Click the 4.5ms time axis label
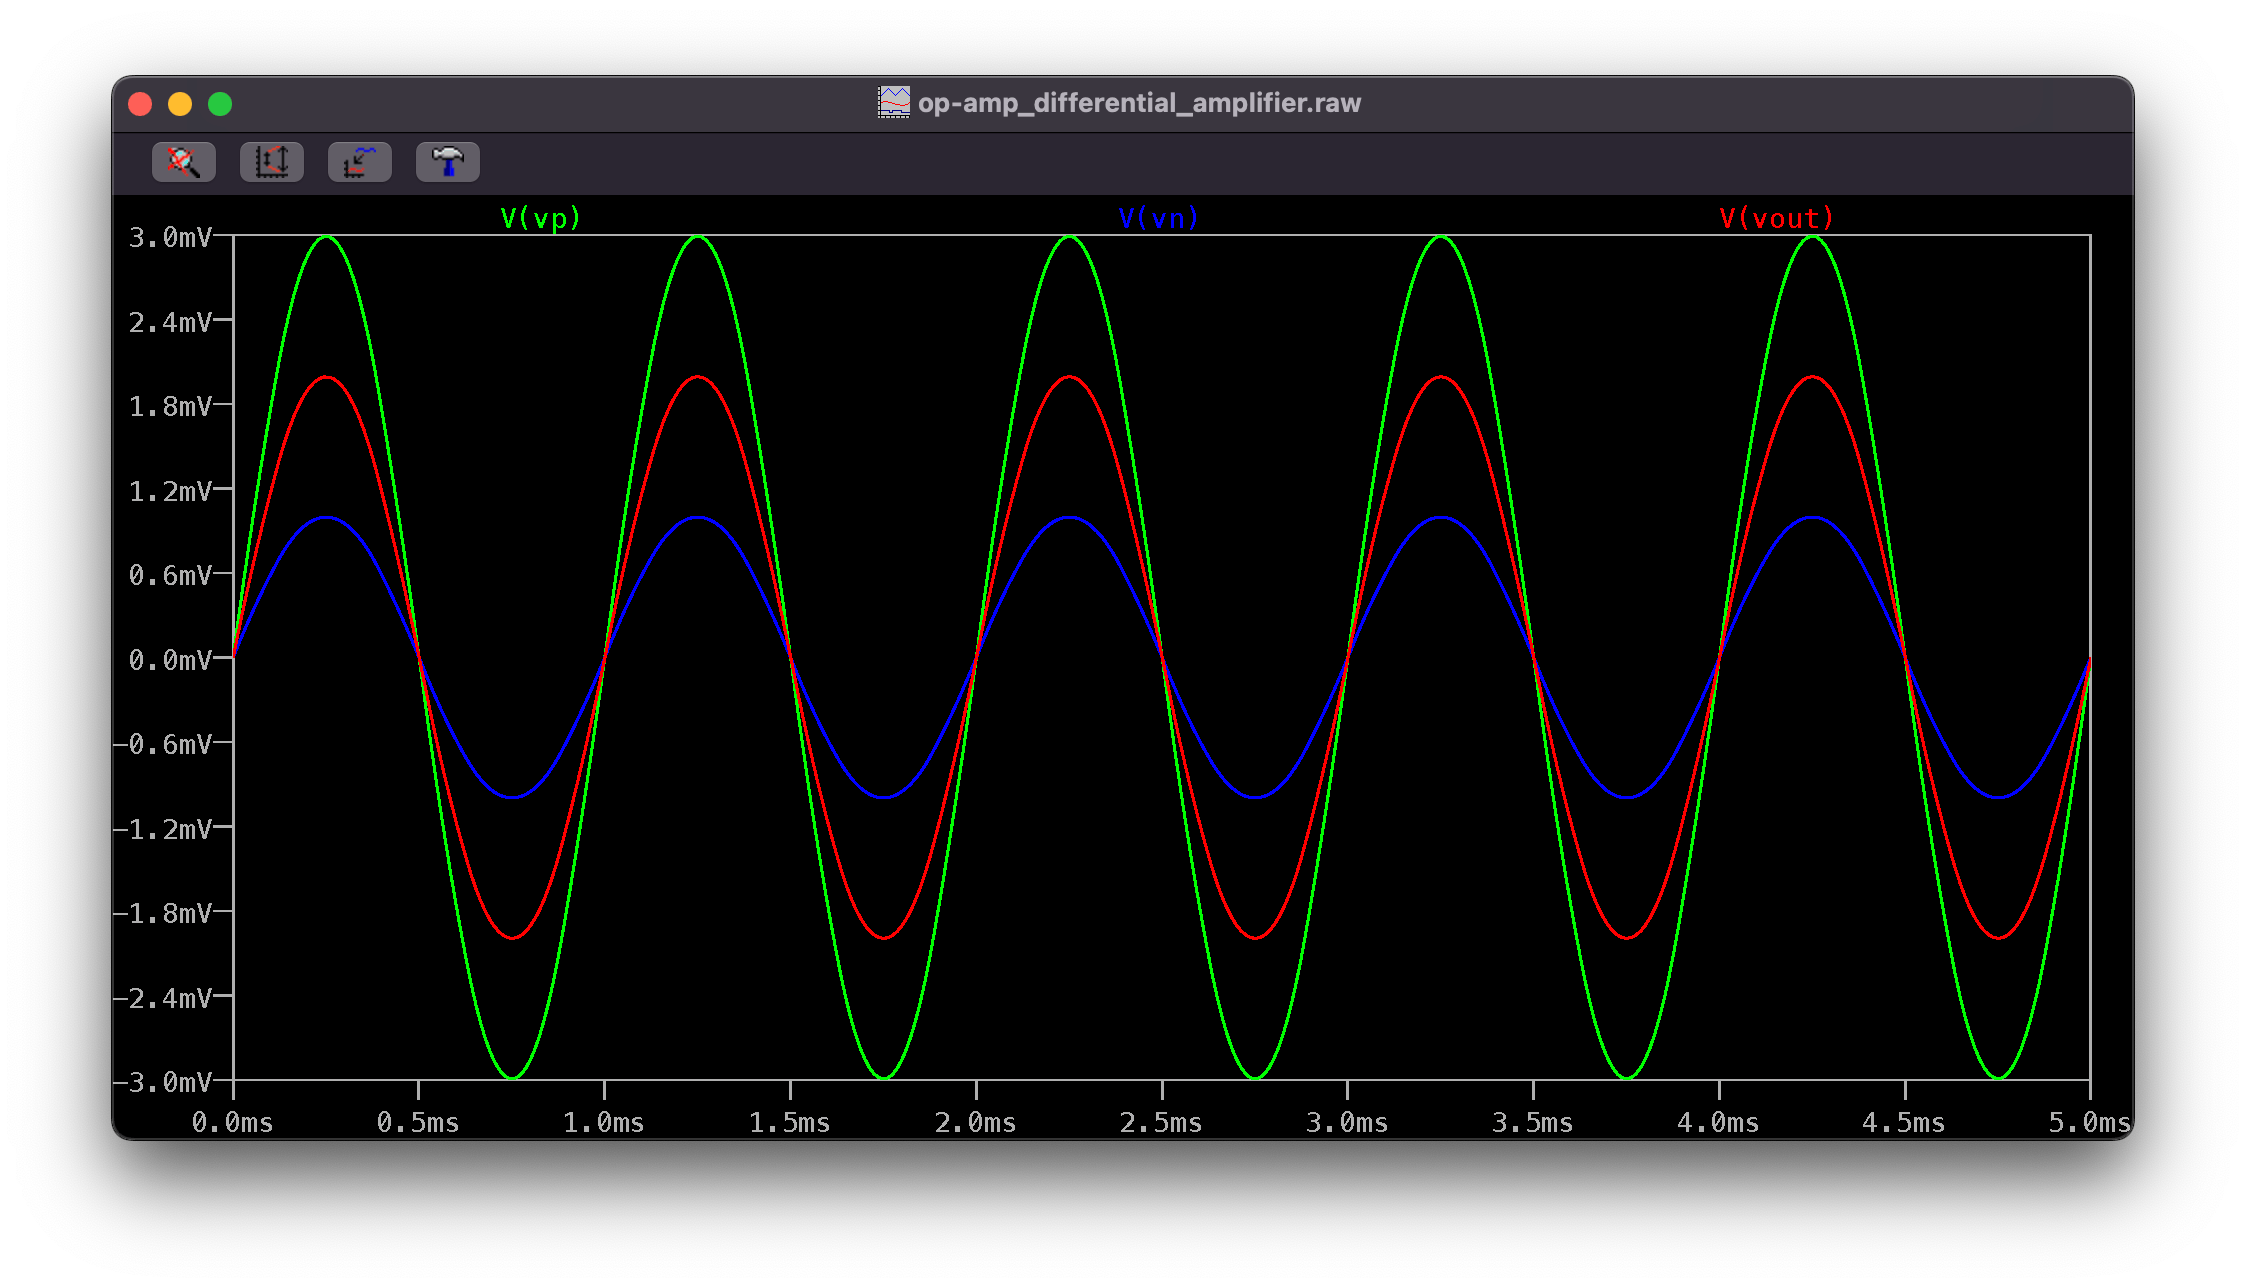This screenshot has width=2246, height=1288. coord(1904,1123)
